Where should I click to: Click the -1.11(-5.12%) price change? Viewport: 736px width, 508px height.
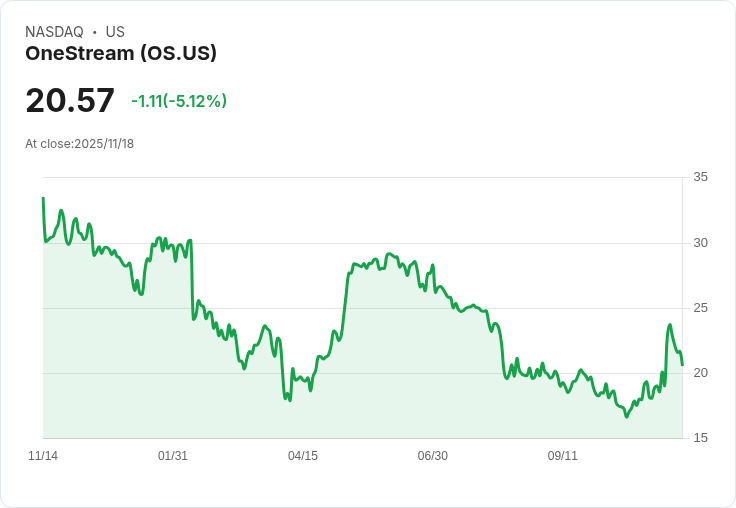pos(179,101)
